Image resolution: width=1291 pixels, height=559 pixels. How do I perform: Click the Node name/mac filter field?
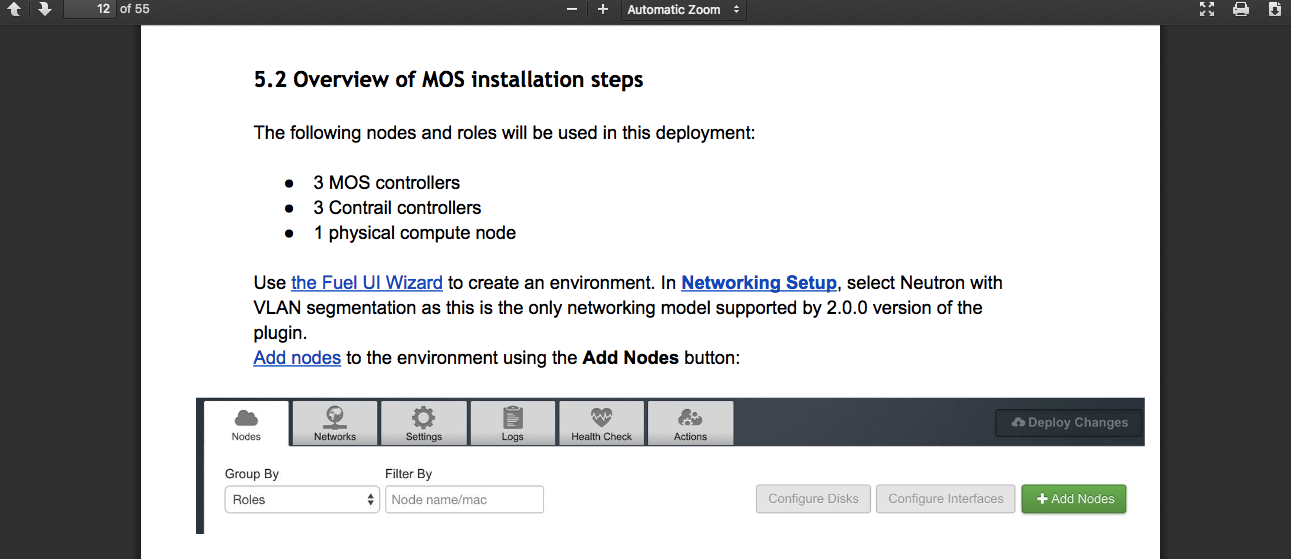(x=464, y=499)
